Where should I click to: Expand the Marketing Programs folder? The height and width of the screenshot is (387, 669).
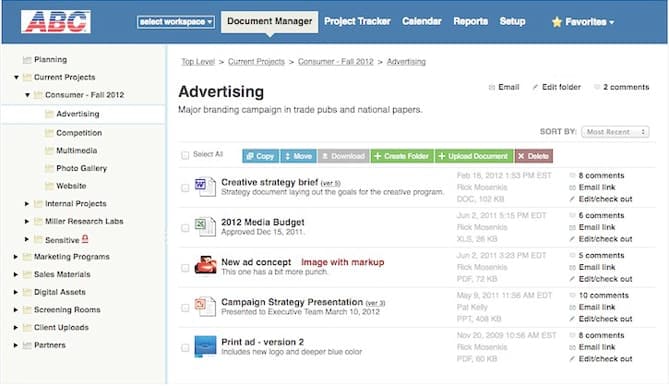pyautogui.click(x=15, y=257)
